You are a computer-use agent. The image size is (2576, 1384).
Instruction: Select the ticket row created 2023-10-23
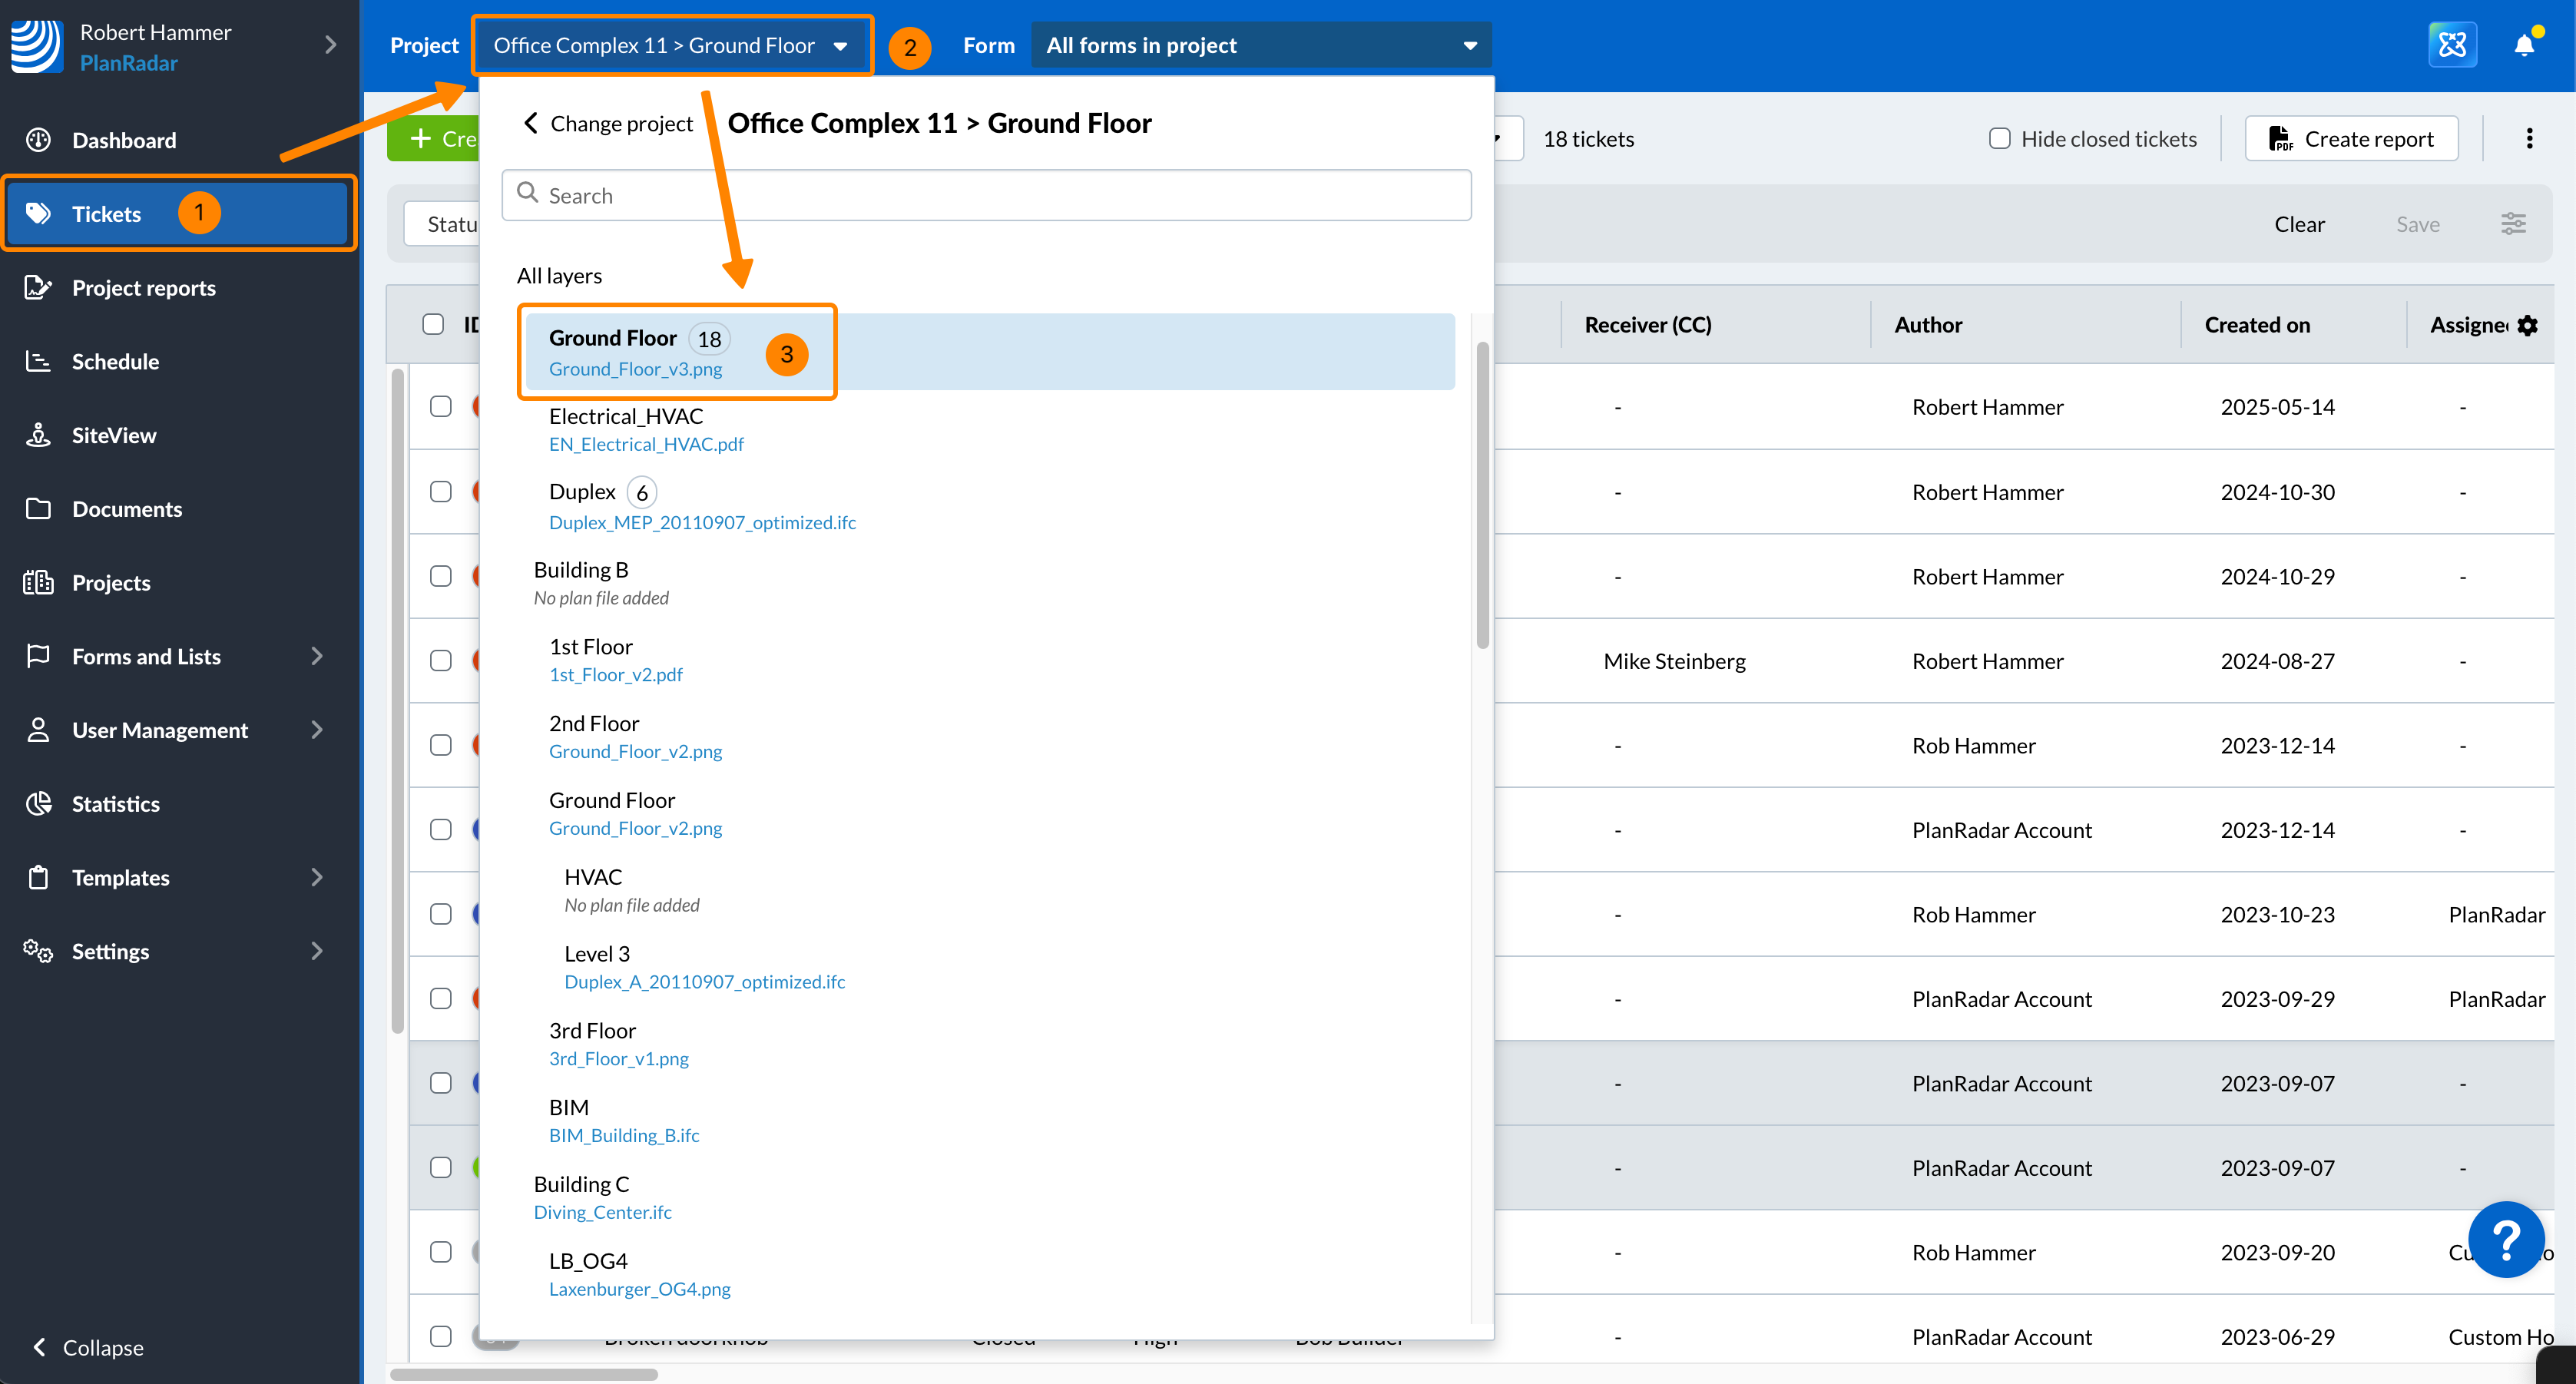pos(441,914)
